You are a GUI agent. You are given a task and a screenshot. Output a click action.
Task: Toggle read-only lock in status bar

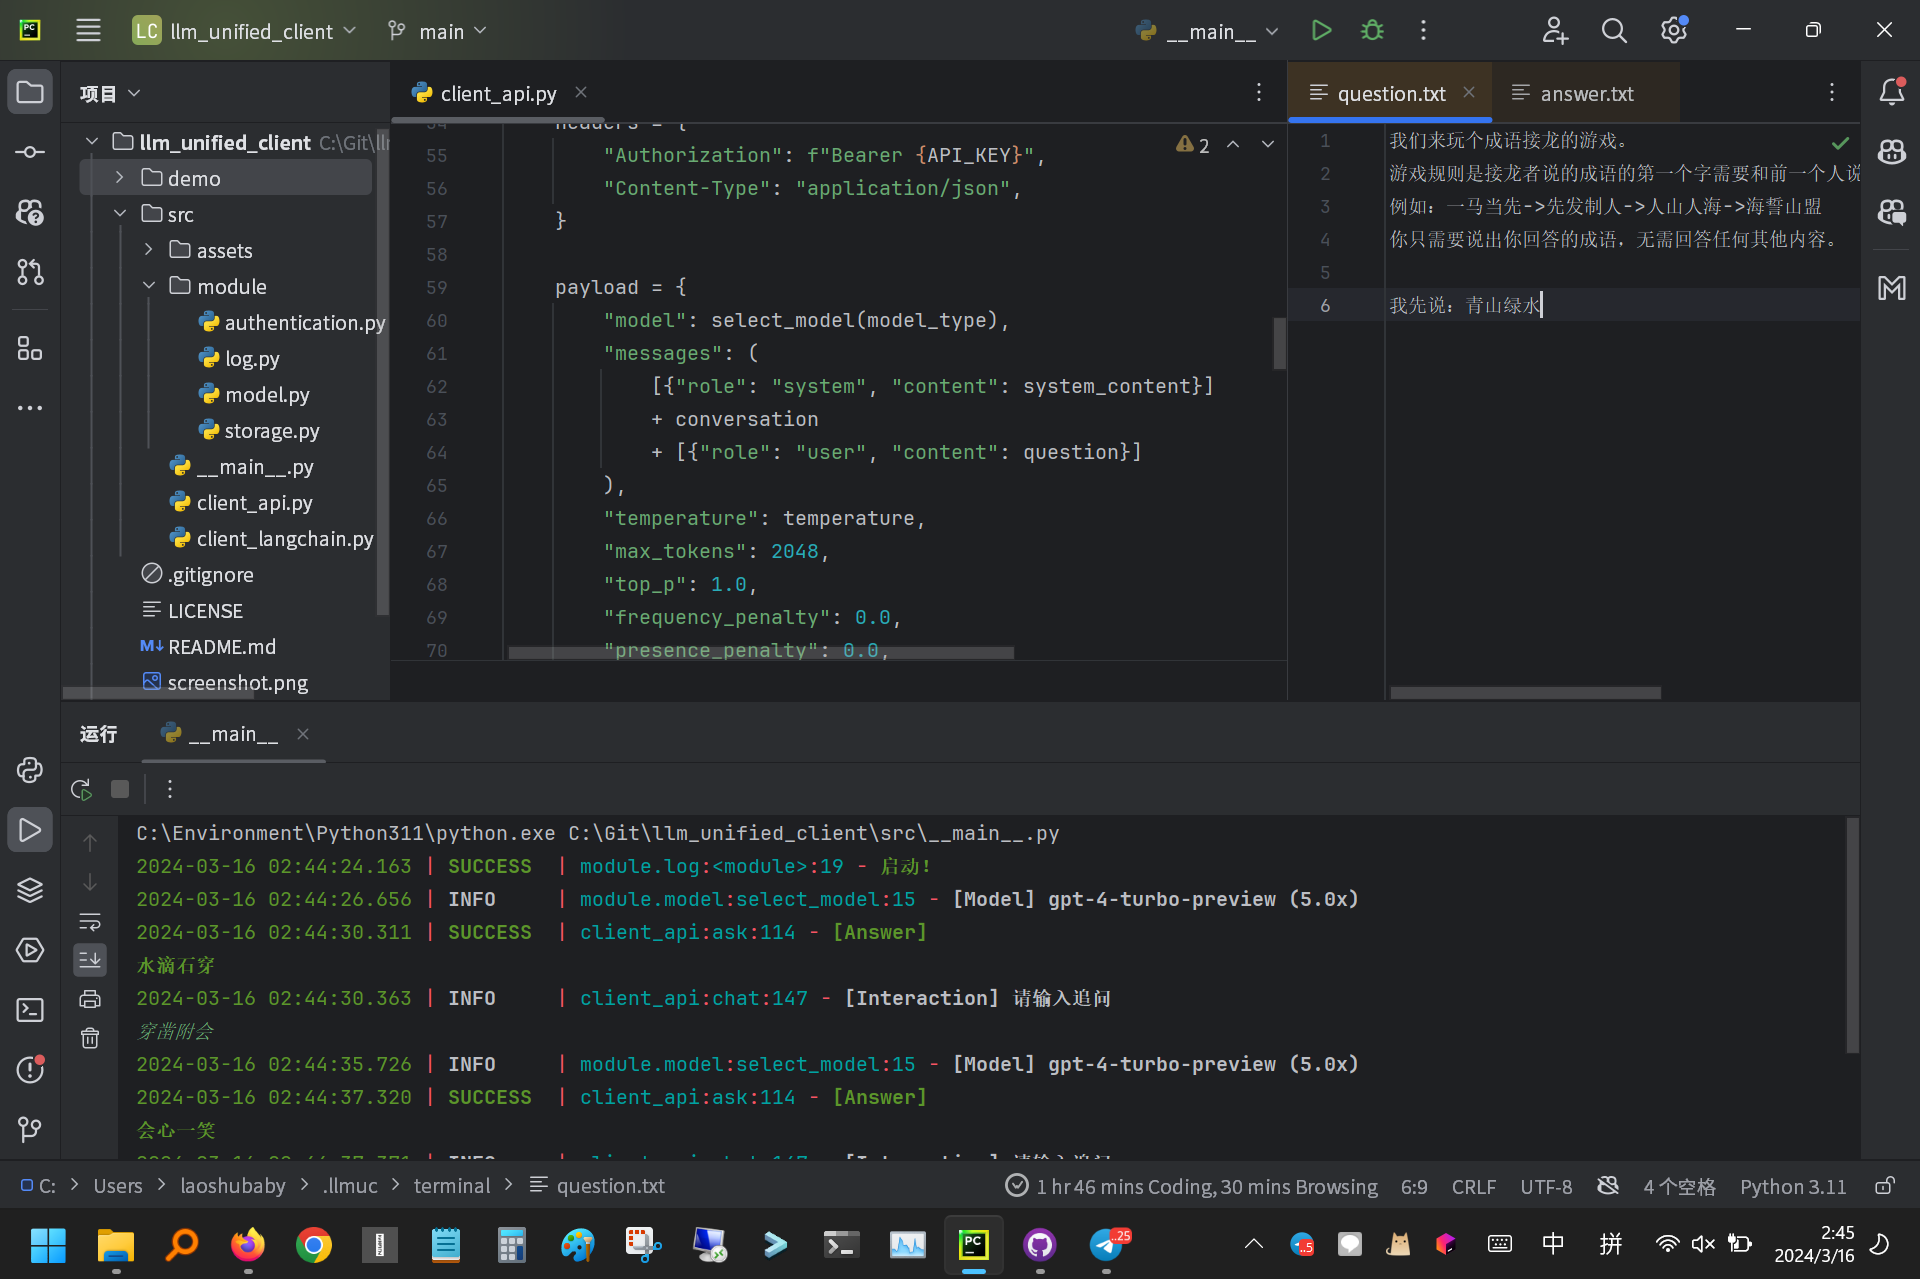click(x=1884, y=1186)
